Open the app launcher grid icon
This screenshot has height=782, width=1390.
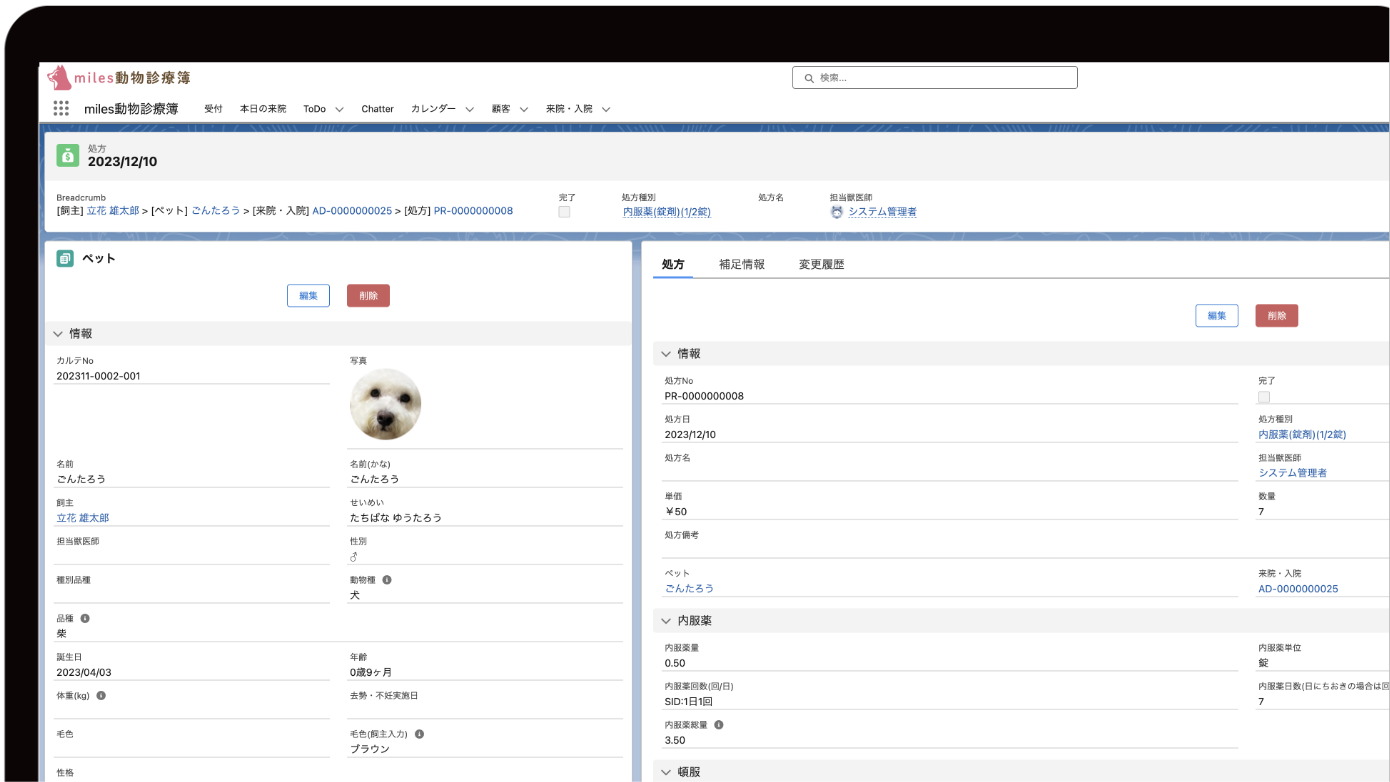click(x=61, y=108)
